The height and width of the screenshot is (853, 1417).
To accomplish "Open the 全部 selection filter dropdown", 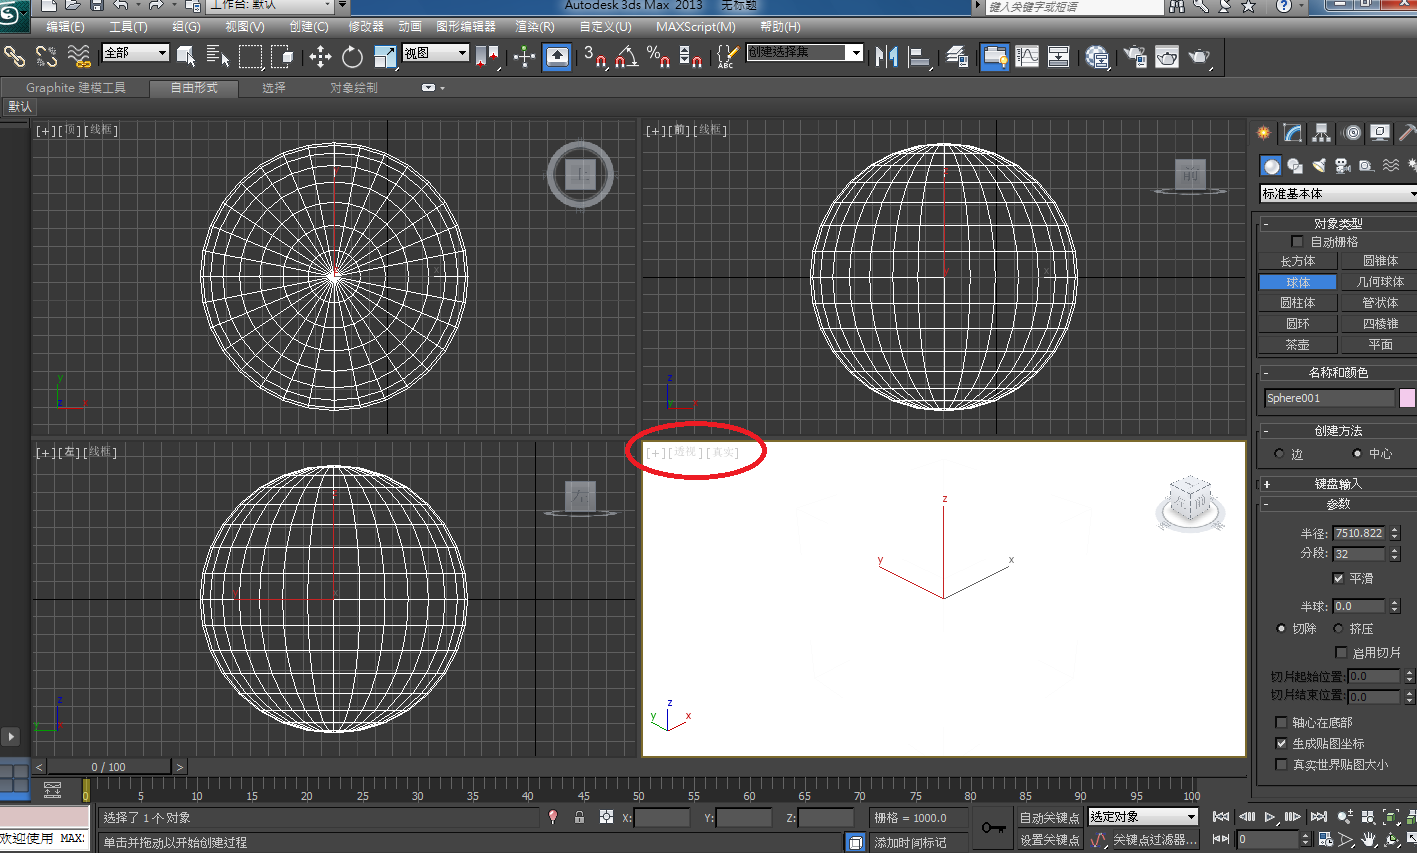I will (x=135, y=53).
